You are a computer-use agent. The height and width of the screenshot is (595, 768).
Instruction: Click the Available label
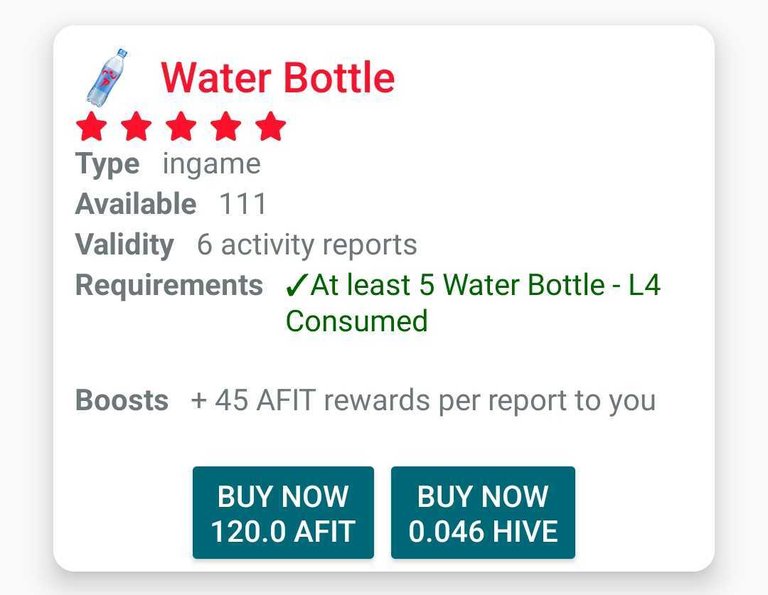[136, 204]
